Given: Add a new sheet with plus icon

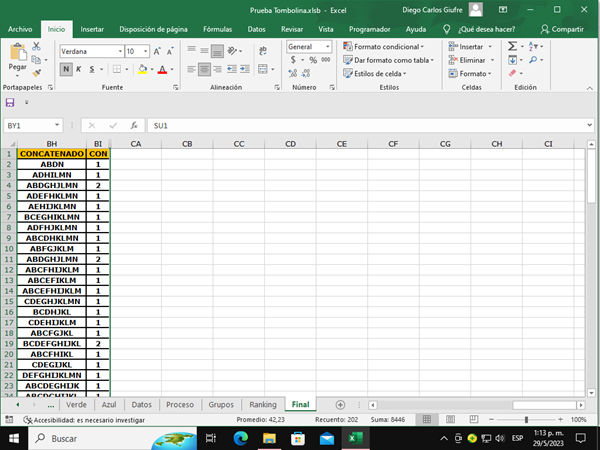Looking at the screenshot, I should pos(340,404).
